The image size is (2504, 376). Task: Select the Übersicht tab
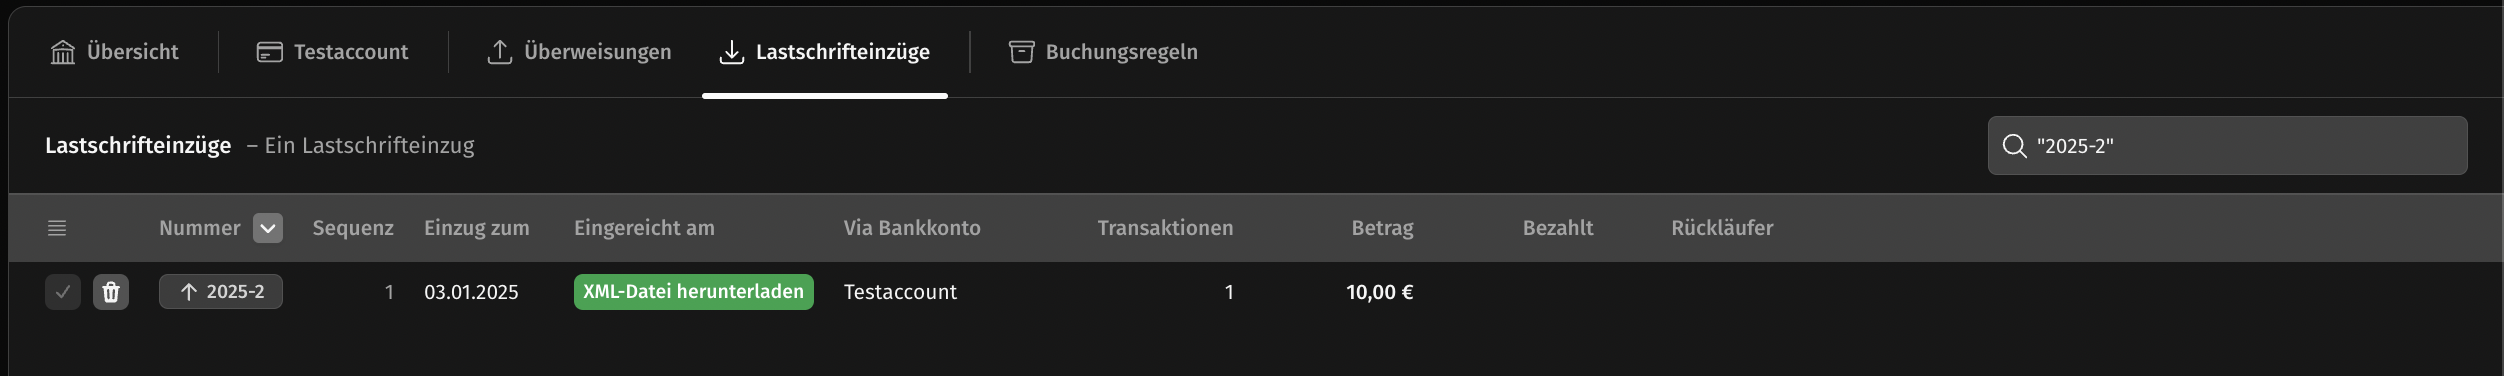[x=114, y=52]
